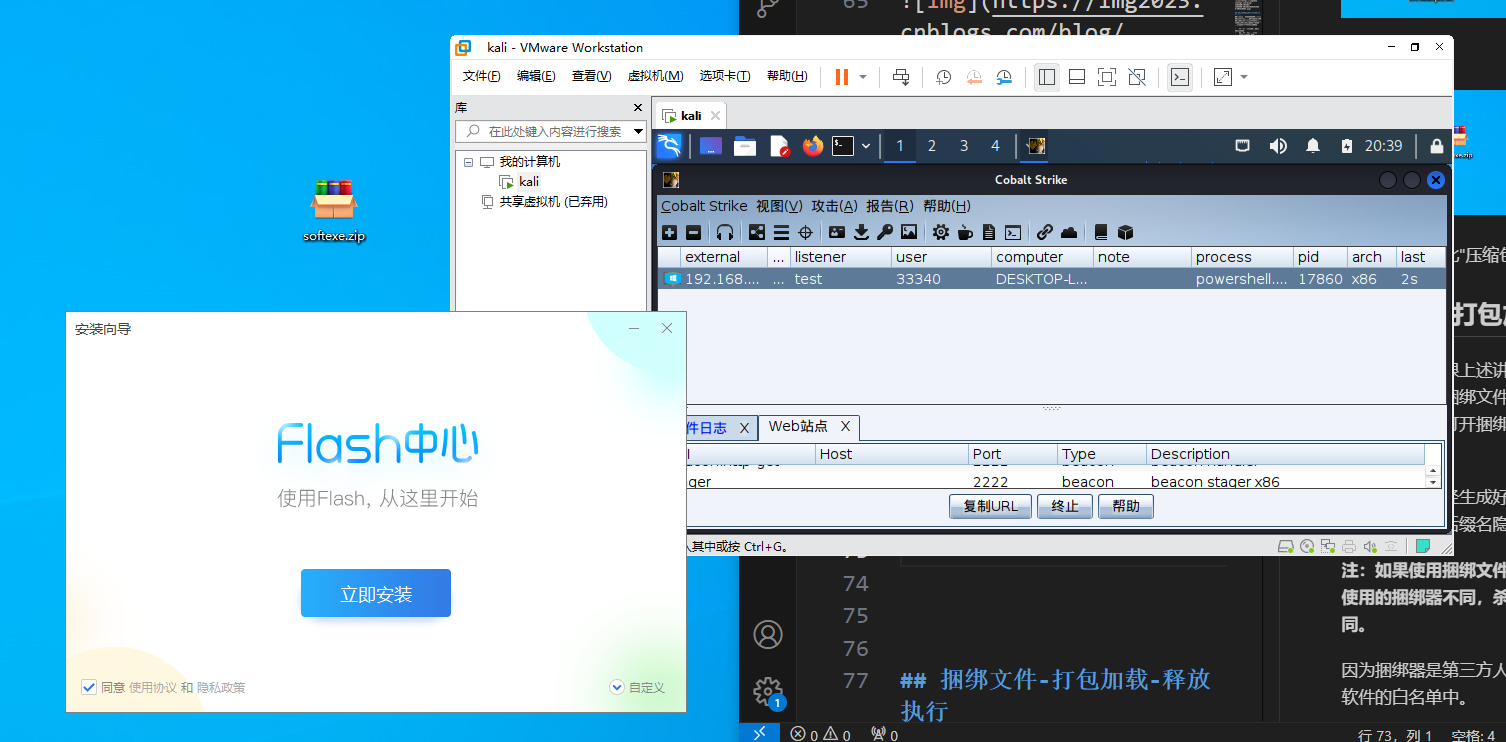Click the Kali volume speaker icon
This screenshot has height=742, width=1506.
pyautogui.click(x=1278, y=146)
